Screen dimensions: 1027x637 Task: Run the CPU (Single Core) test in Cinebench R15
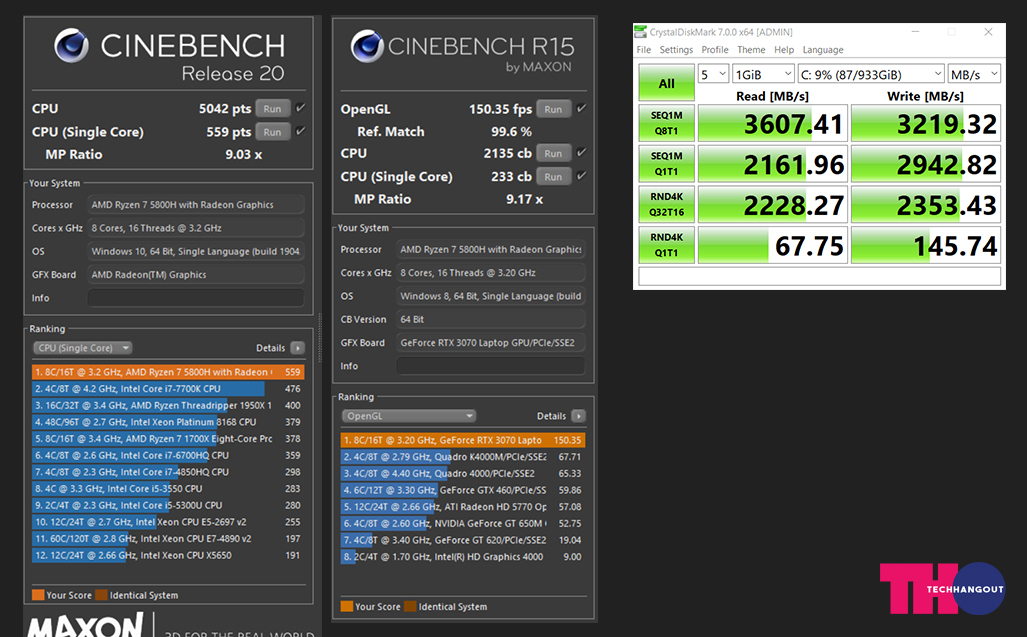(553, 176)
